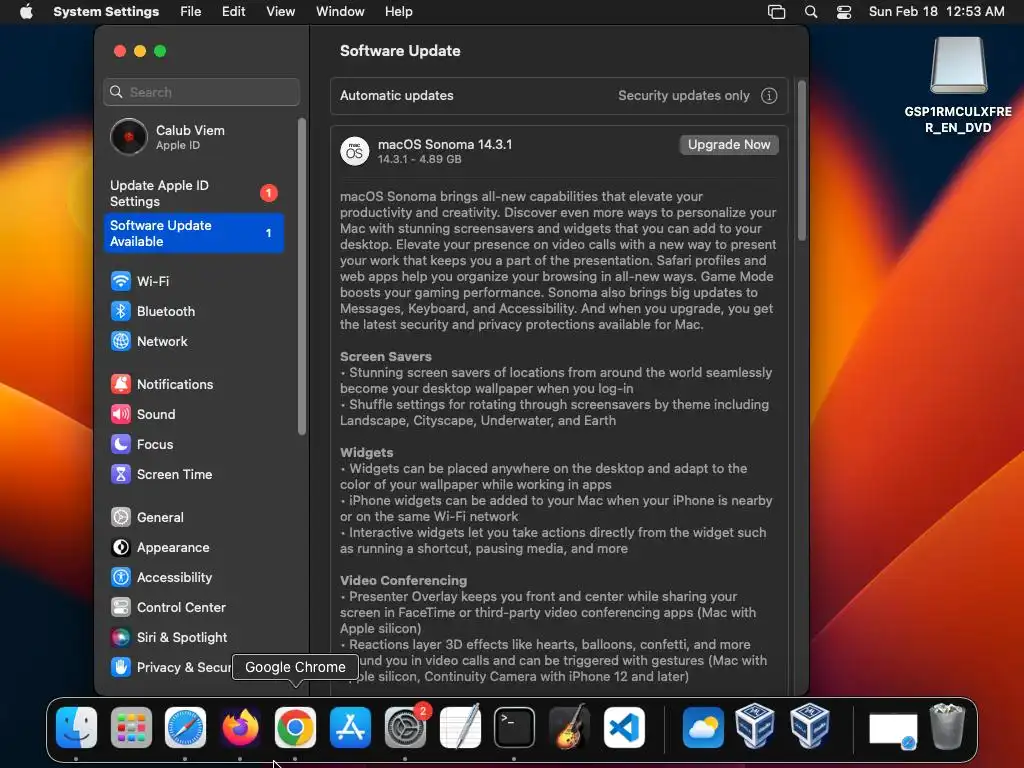Click macOS Sonoma OS icon

point(355,152)
